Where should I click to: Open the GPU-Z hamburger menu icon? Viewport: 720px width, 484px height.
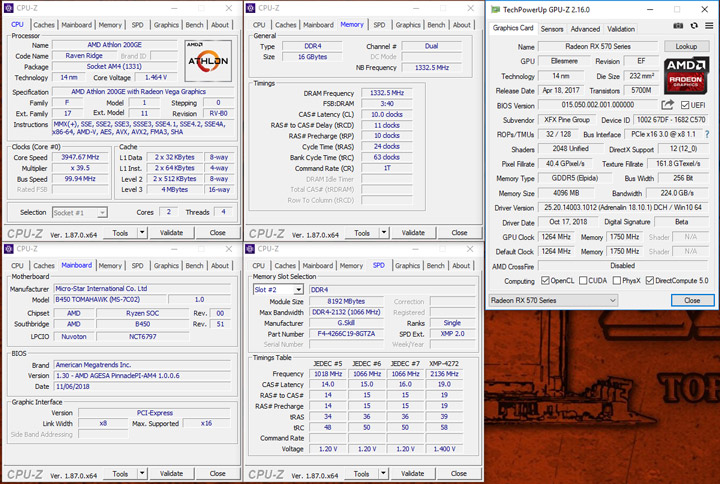[x=709, y=26]
